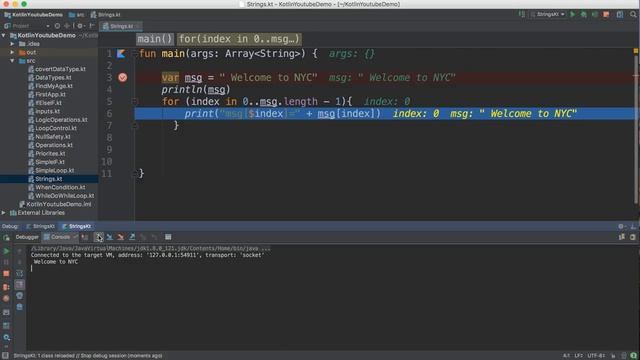Click KotlinYoutubeDemo in navigation bar

[33, 14]
